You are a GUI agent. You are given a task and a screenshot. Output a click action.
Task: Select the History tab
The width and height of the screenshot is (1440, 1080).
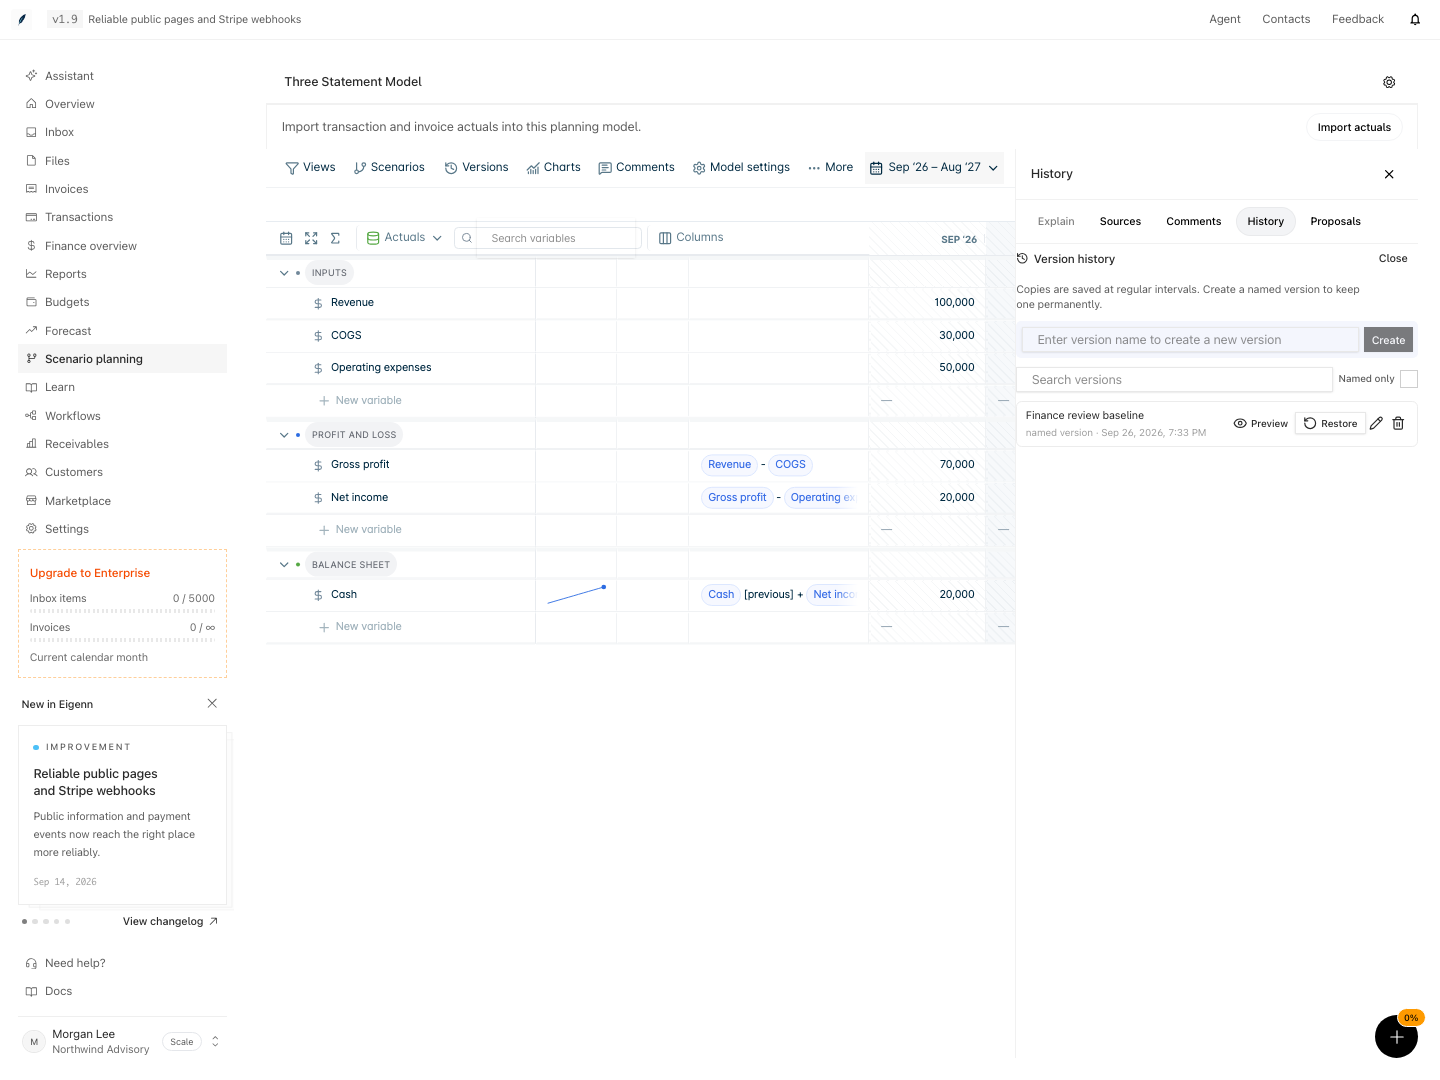pyautogui.click(x=1265, y=221)
